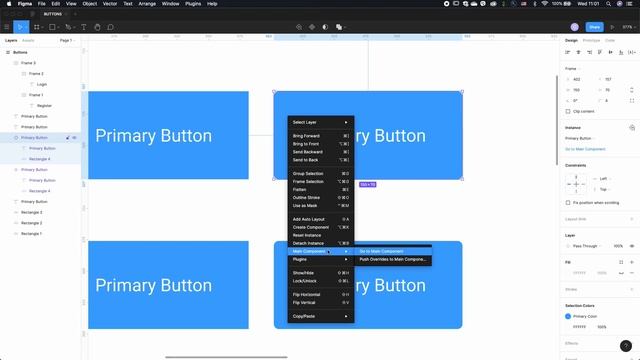Image resolution: width=640 pixels, height=360 pixels.
Task: Choose Add Auto Layout in context menu
Action: [321, 219]
